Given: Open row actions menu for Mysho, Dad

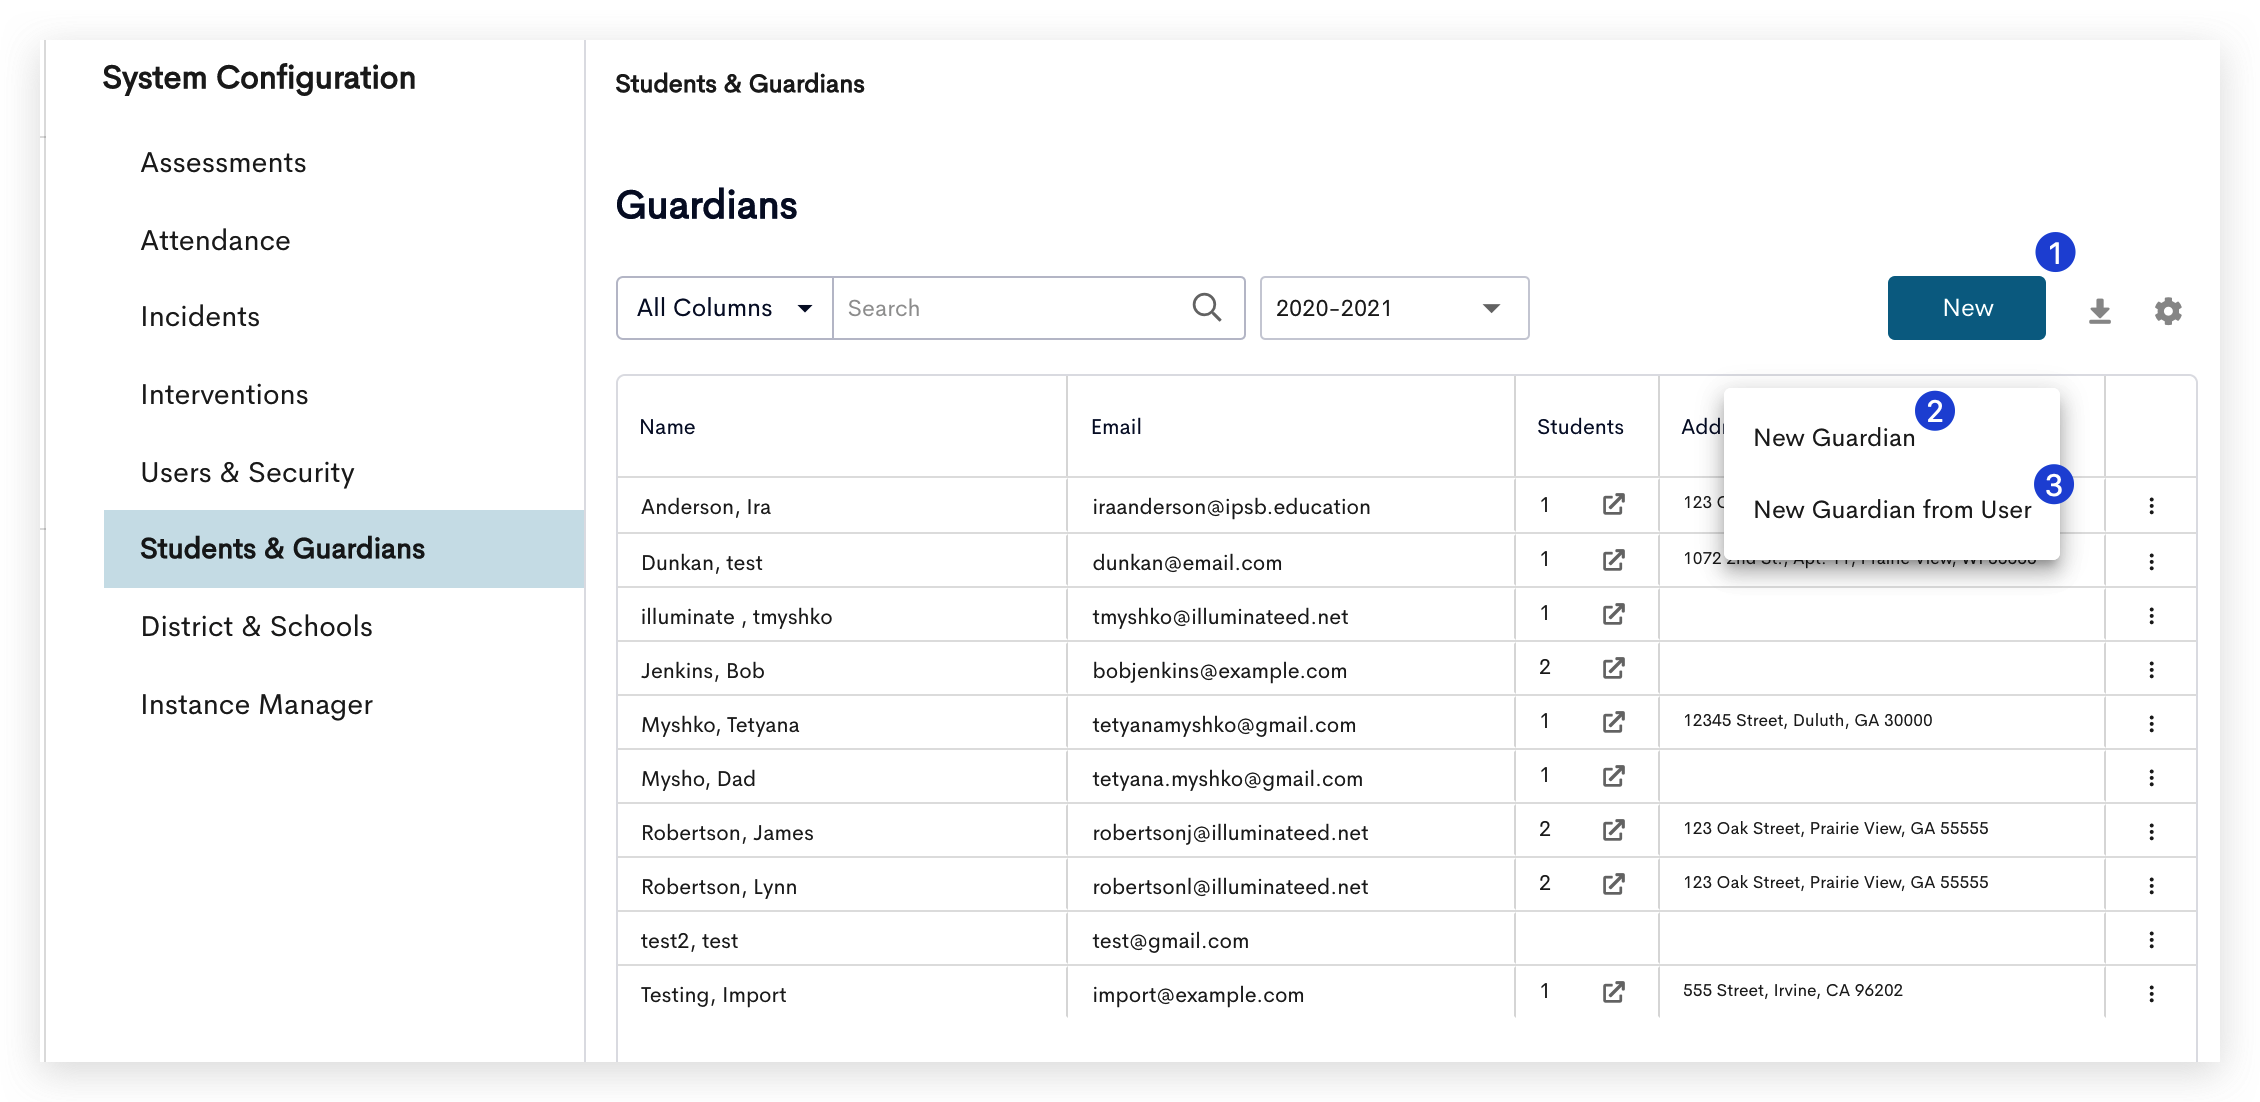Looking at the screenshot, I should (2151, 778).
